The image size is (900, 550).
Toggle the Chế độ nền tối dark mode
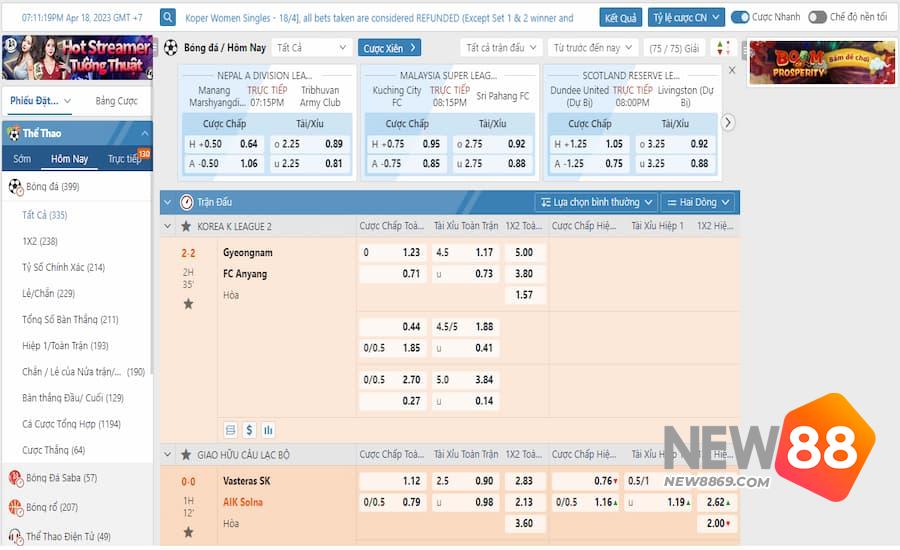(817, 17)
